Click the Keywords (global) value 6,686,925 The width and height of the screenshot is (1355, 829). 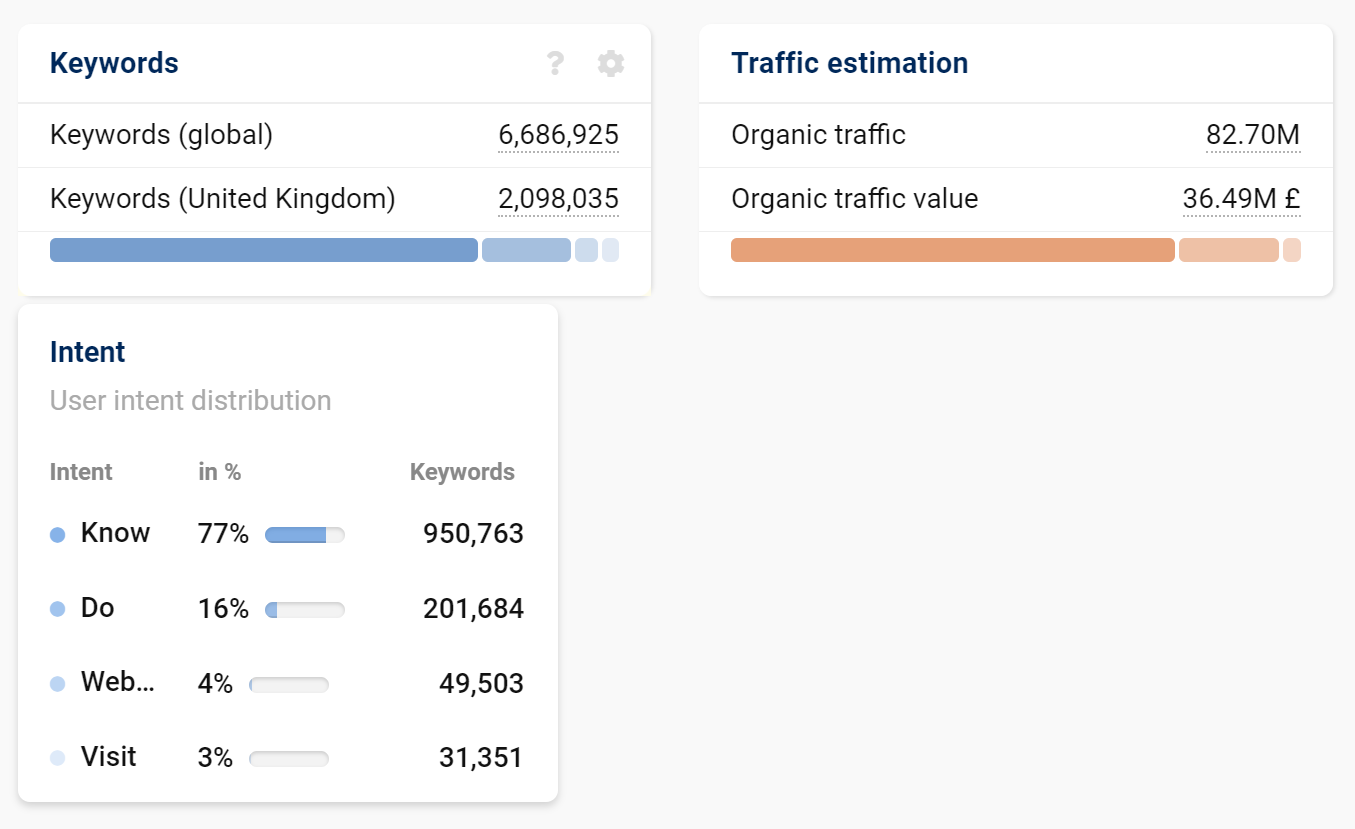558,135
